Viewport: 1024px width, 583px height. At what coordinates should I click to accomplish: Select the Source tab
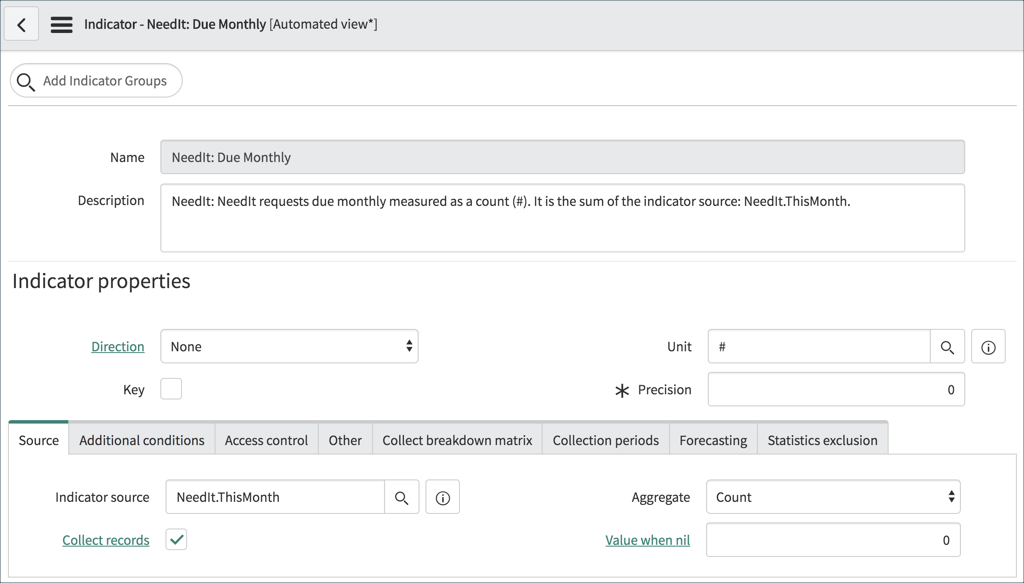click(39, 440)
